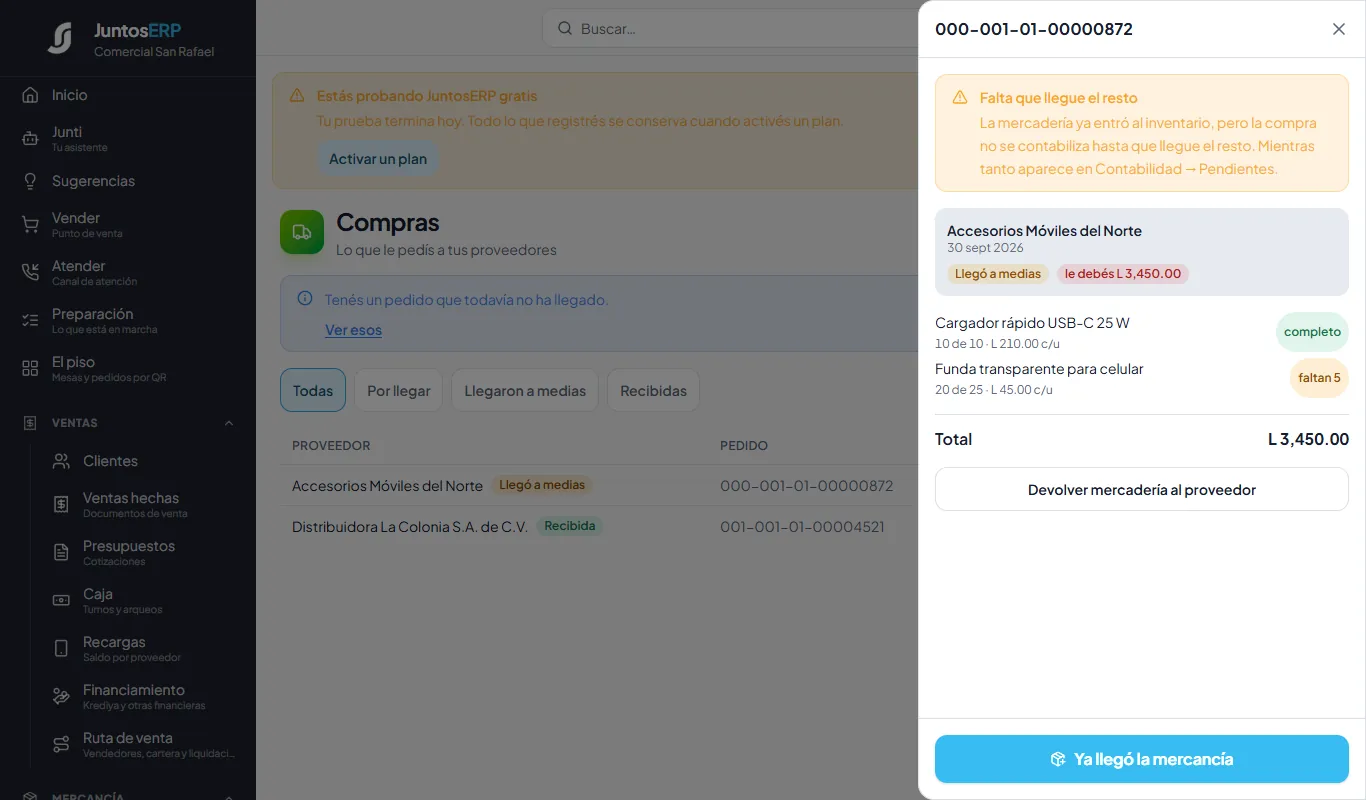
Task: Open Recargas phone item
Action: pyautogui.click(x=144, y=648)
